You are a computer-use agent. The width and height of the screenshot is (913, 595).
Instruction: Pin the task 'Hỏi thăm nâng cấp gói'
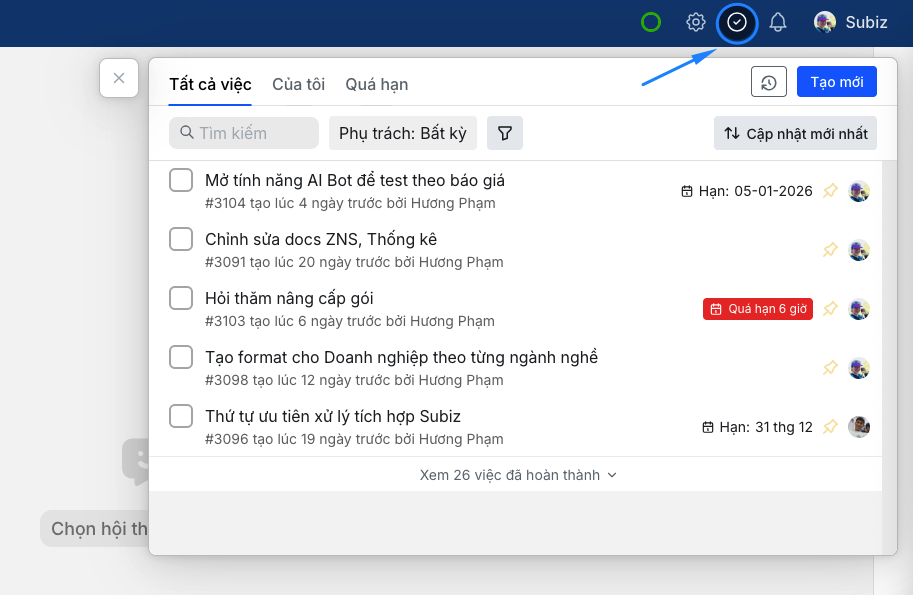pyautogui.click(x=830, y=309)
